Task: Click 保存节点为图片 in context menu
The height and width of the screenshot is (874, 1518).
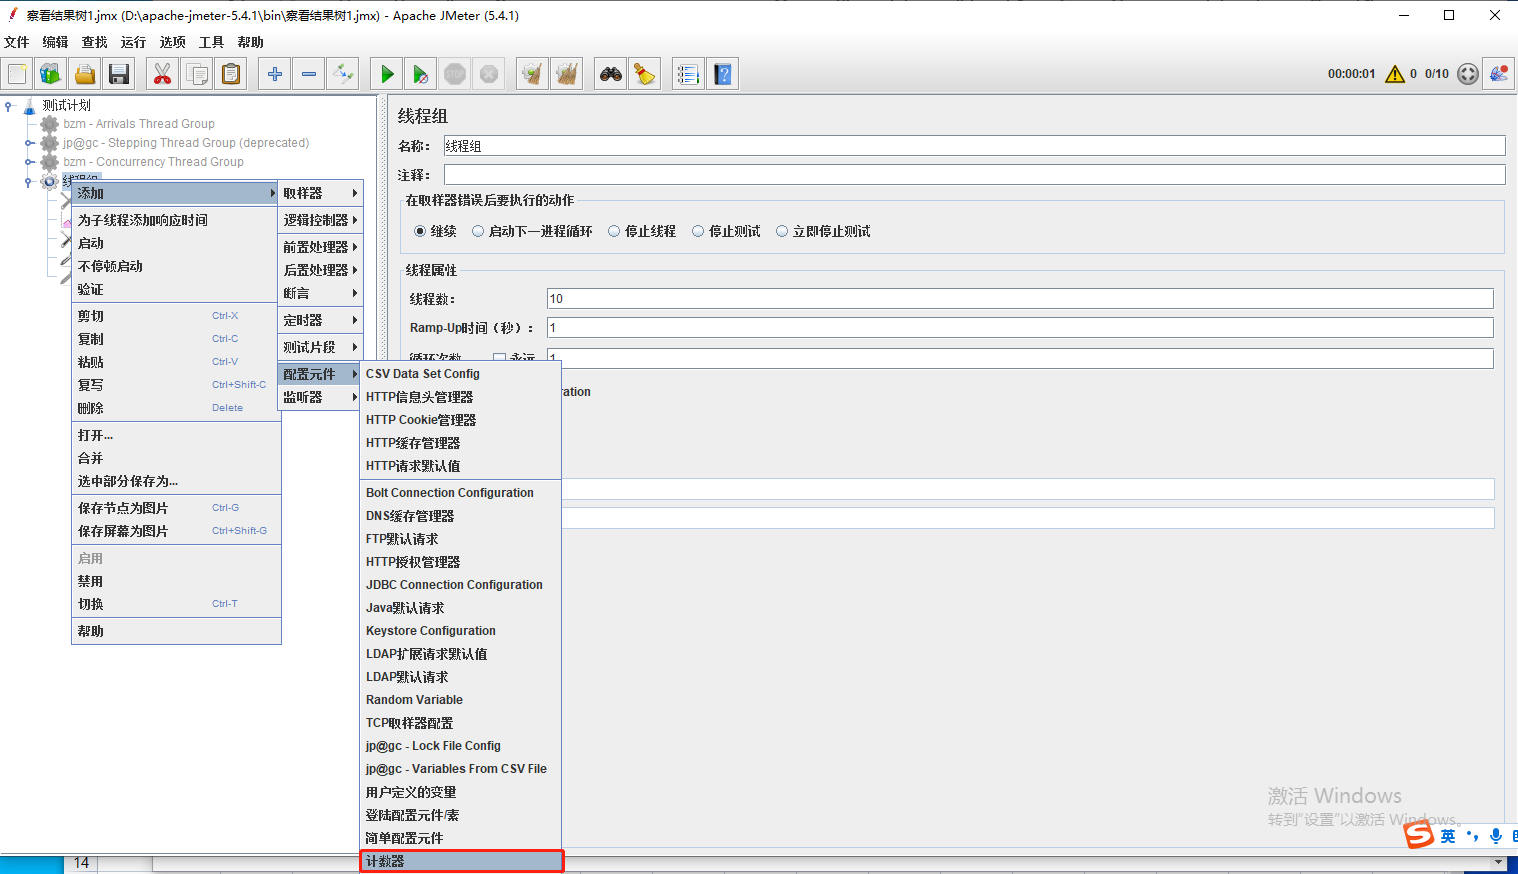Action: click(176, 508)
